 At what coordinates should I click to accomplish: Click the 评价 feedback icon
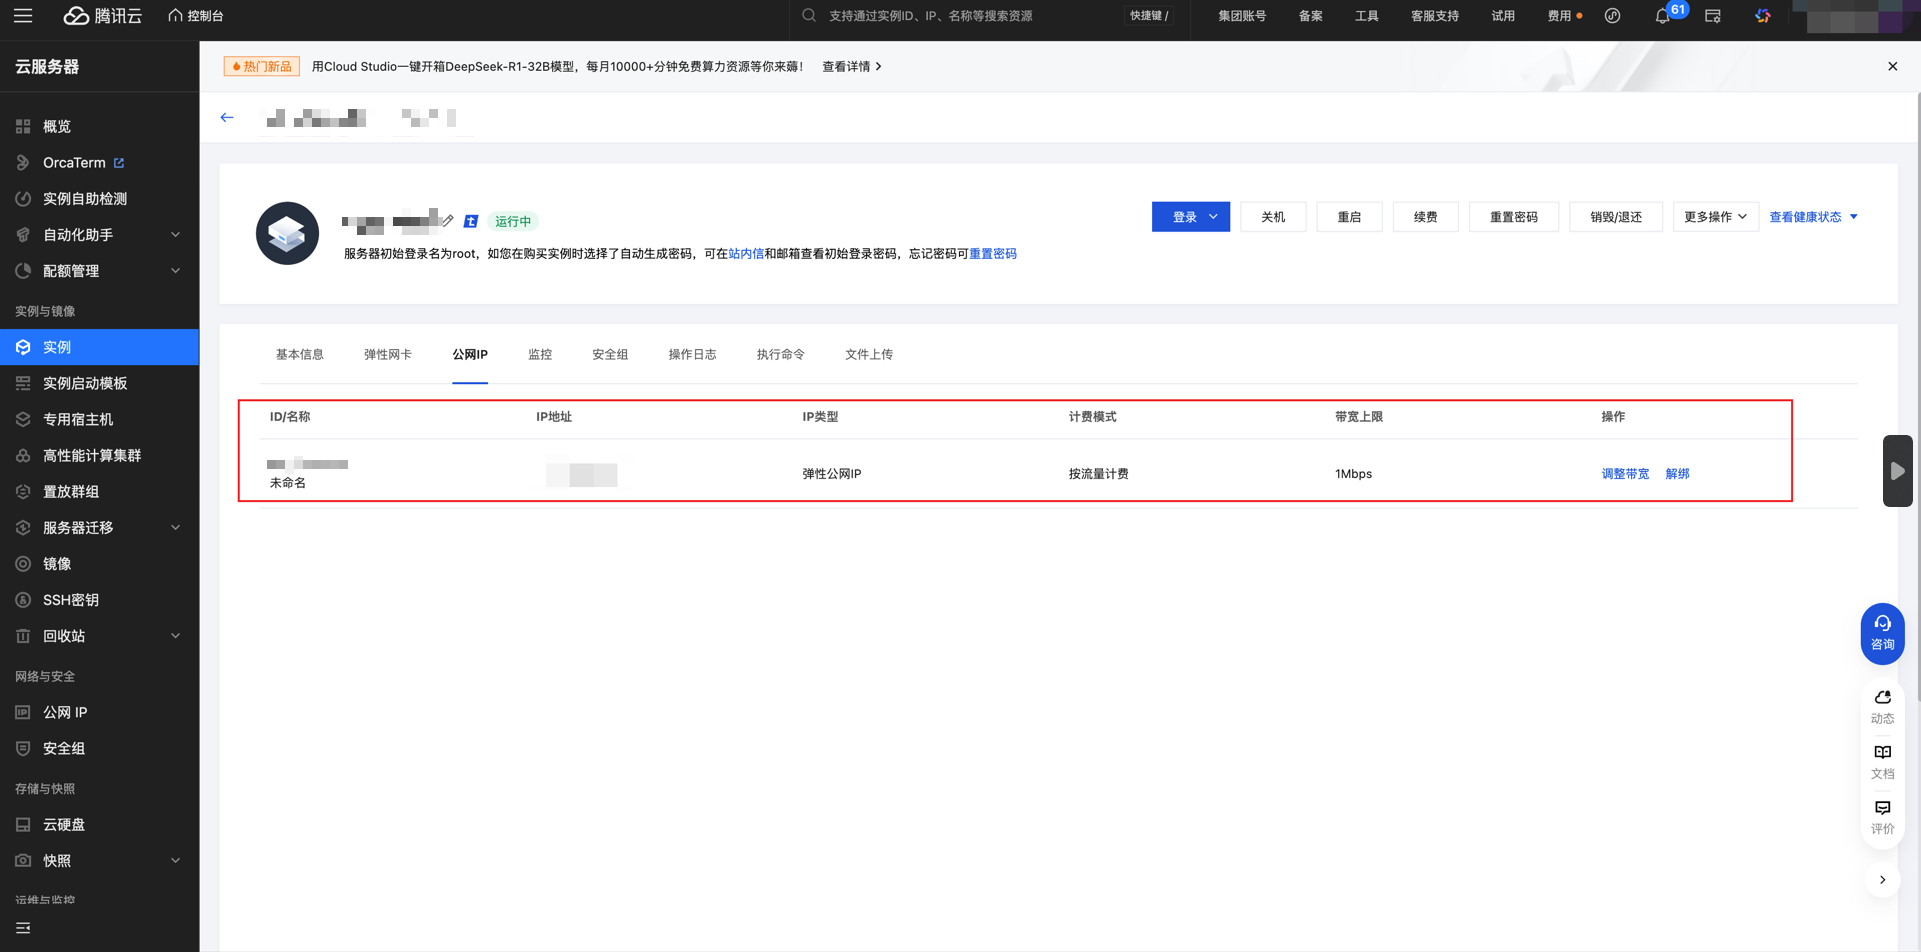[x=1882, y=816]
